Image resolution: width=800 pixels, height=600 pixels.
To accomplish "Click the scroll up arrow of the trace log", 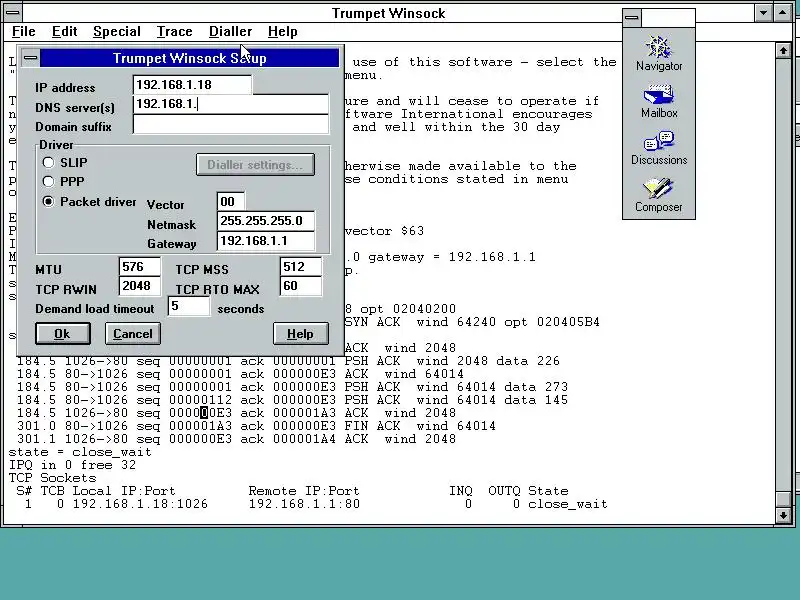I will 783,51.
